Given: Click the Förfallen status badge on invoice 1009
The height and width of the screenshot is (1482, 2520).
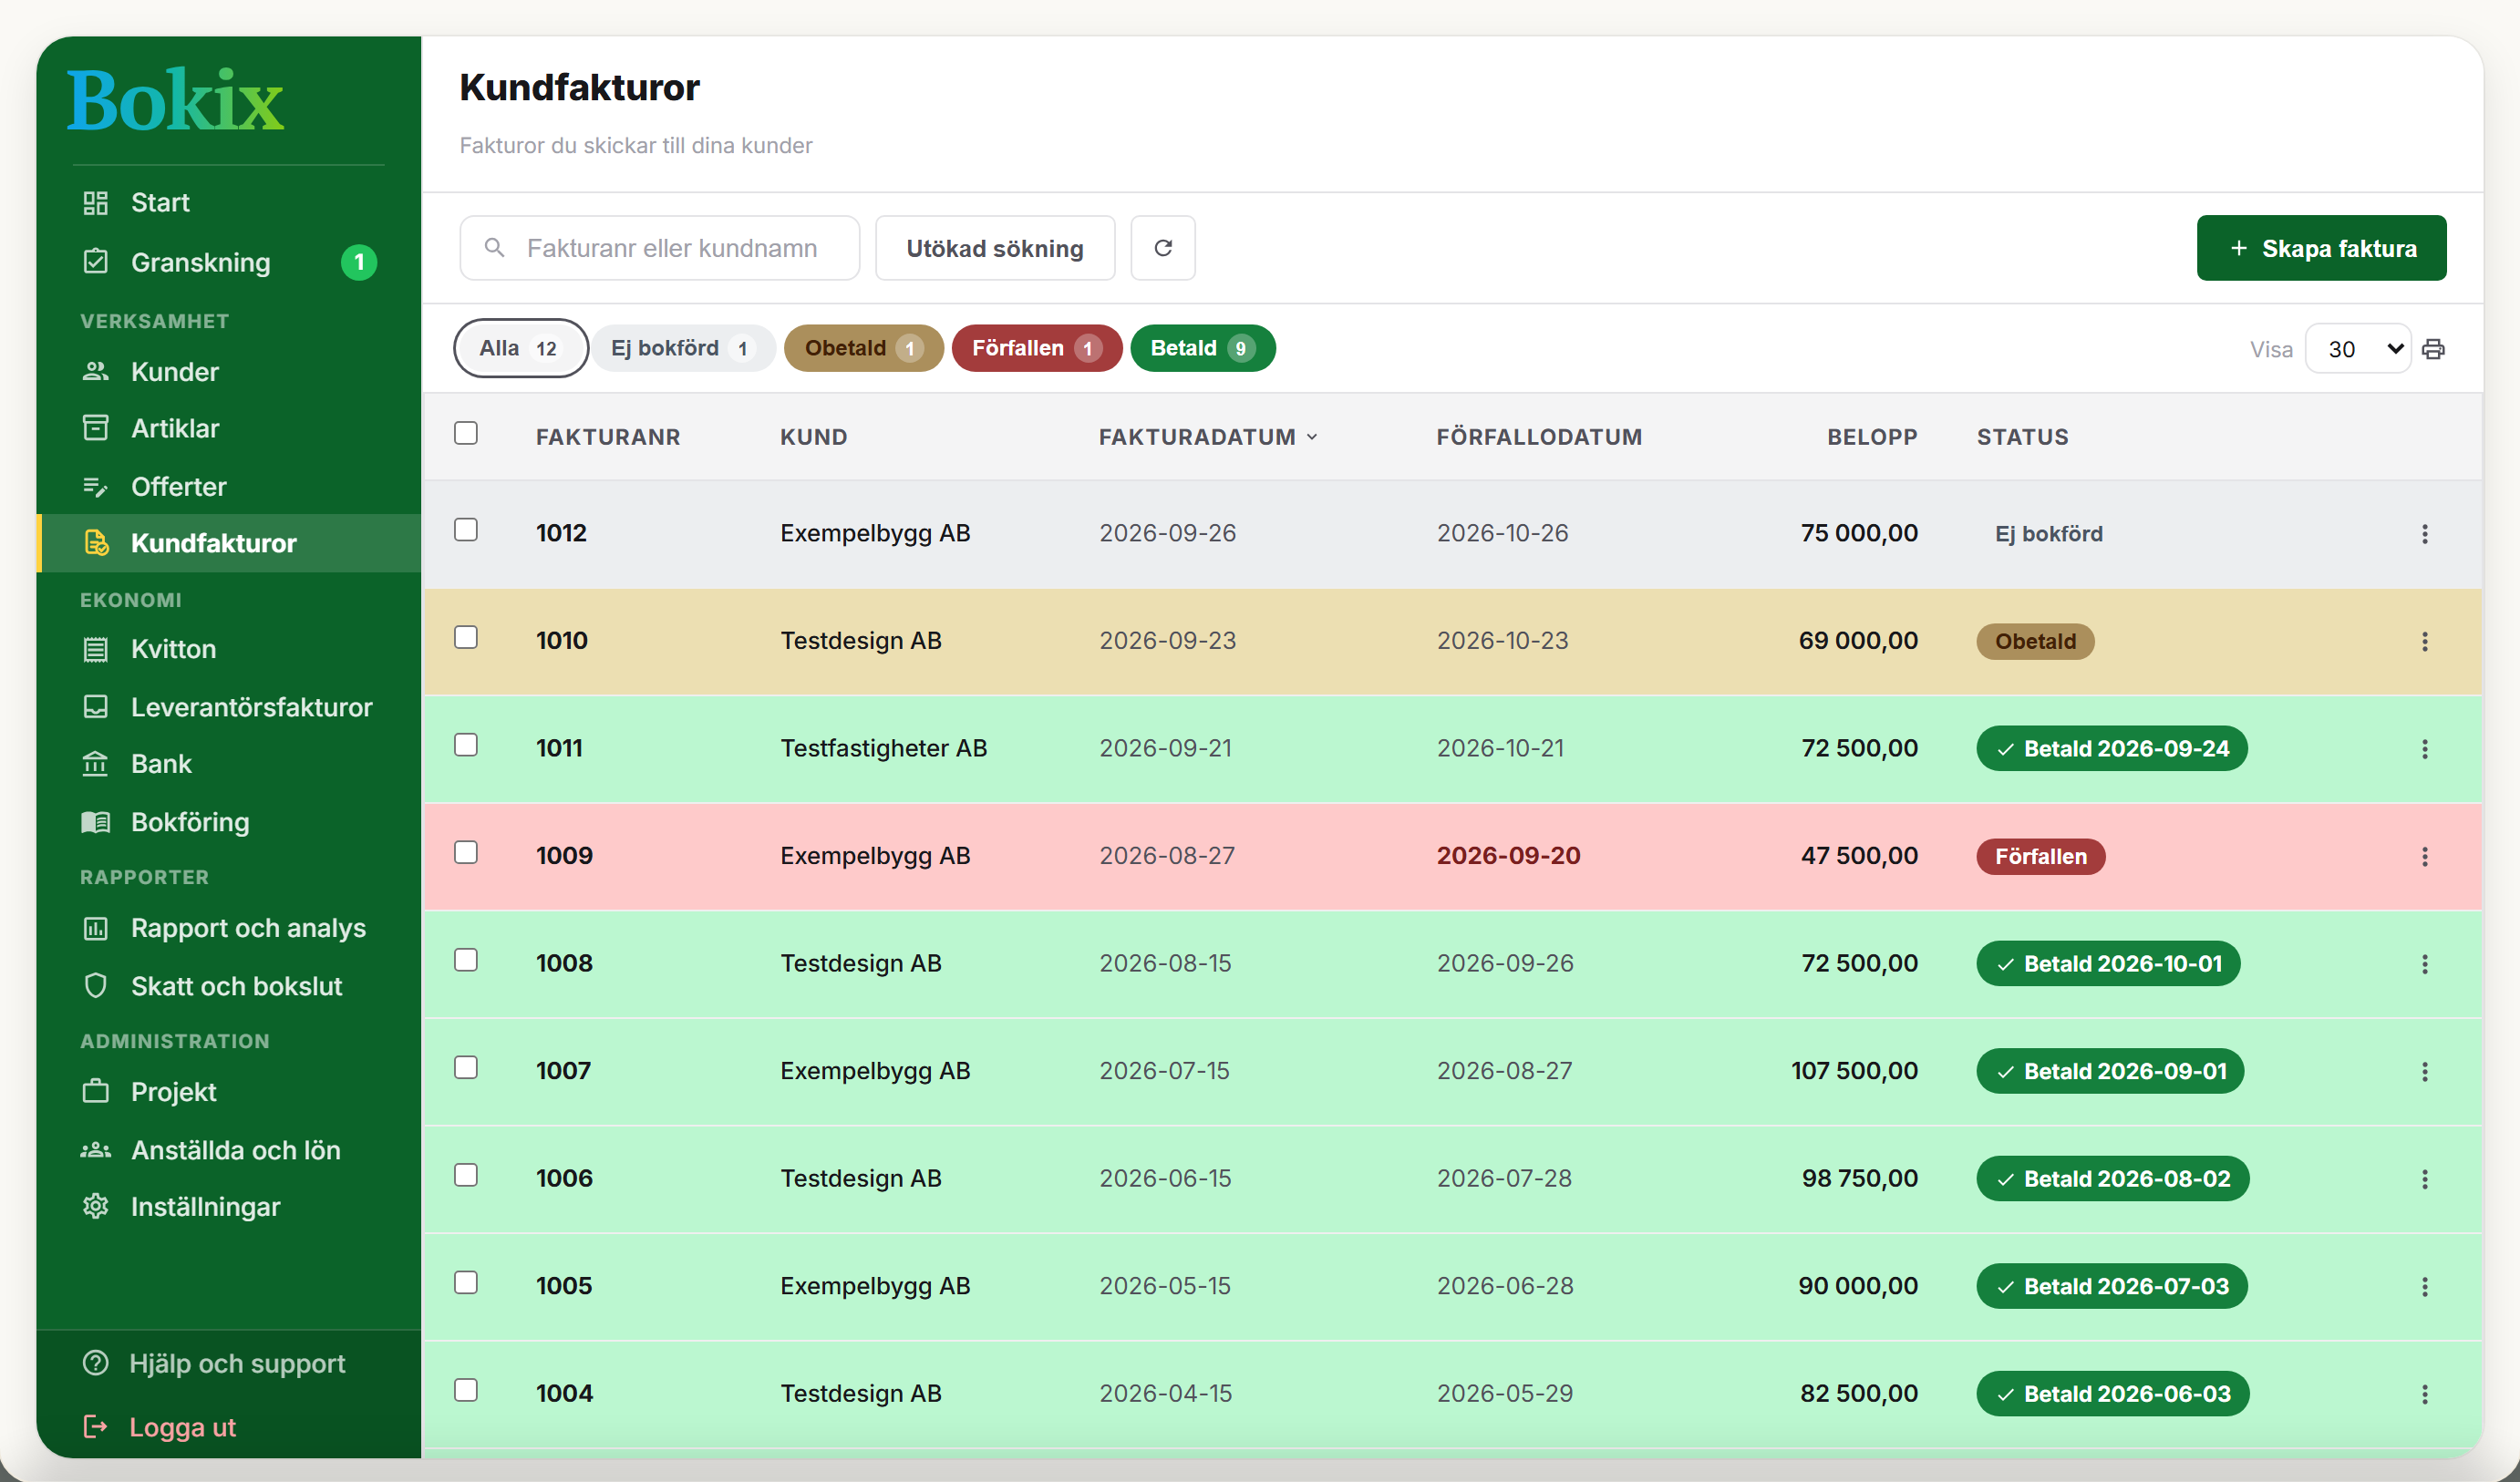Looking at the screenshot, I should (2041, 857).
